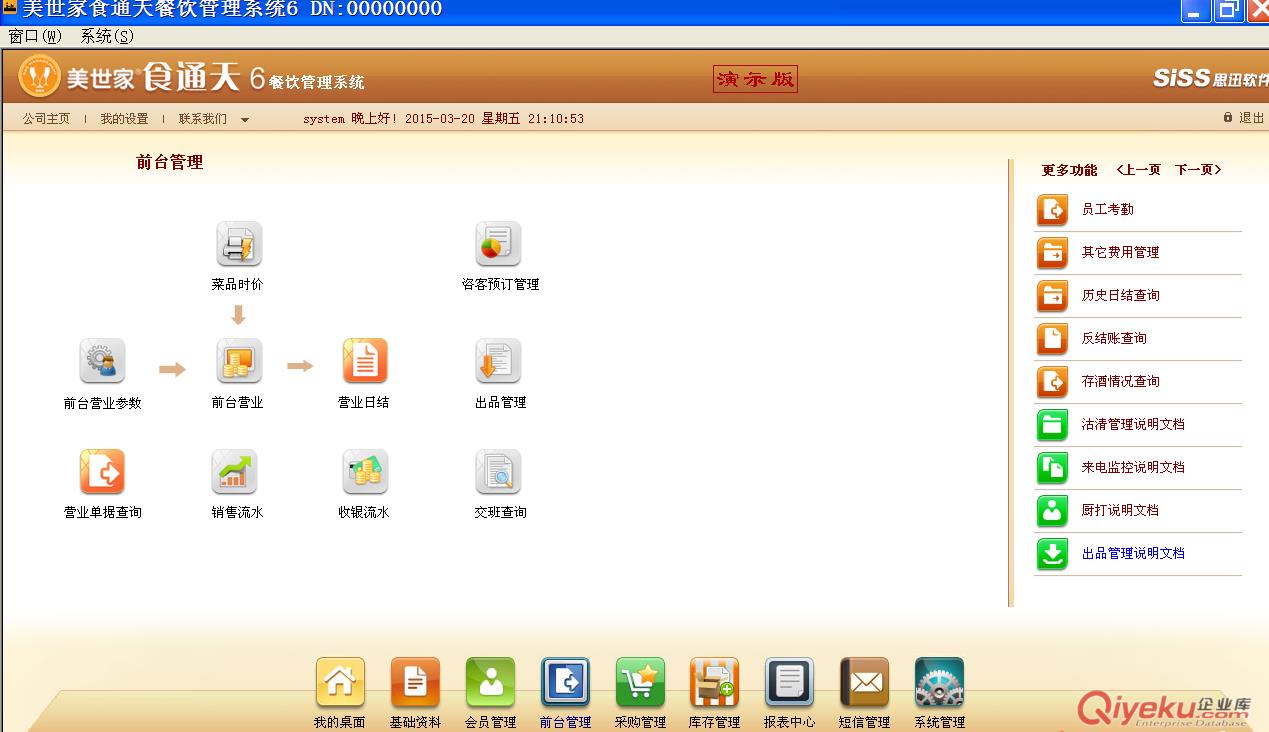
Task: Open 前台营业参数 gear icon
Action: pos(102,361)
